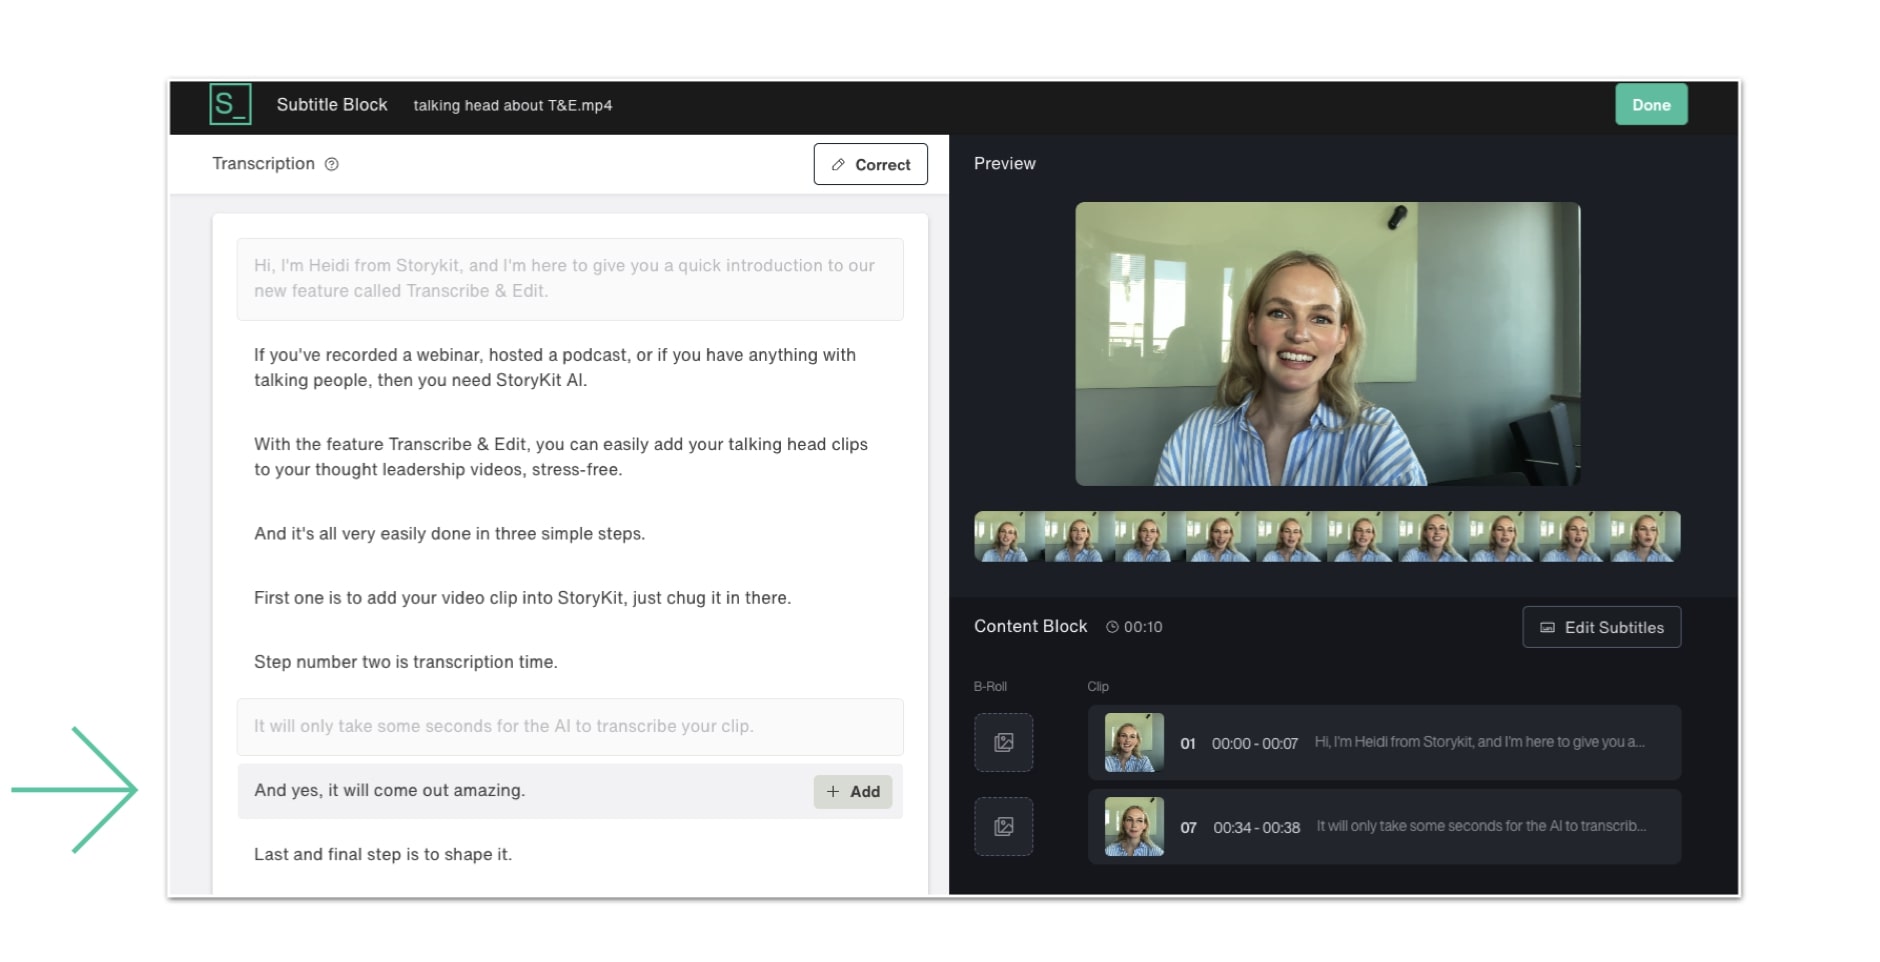Add B-Roll image to clip 07
This screenshot has width=1880, height=962.
tap(1004, 826)
